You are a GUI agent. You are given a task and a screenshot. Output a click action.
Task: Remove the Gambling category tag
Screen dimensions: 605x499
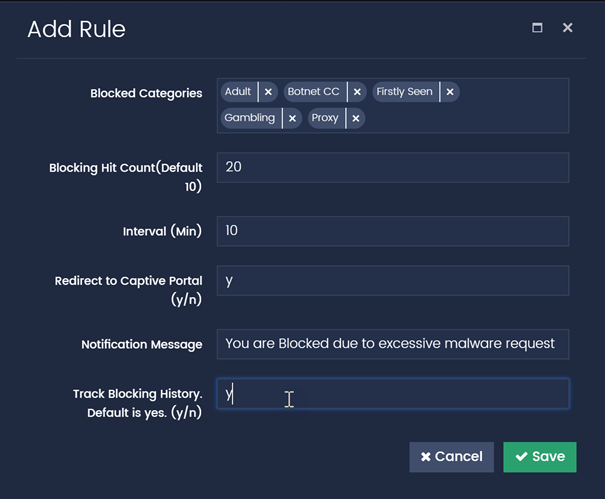click(x=292, y=118)
